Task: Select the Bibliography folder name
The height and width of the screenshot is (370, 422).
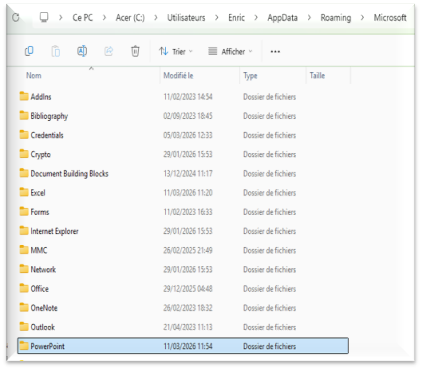Action: click(x=49, y=116)
